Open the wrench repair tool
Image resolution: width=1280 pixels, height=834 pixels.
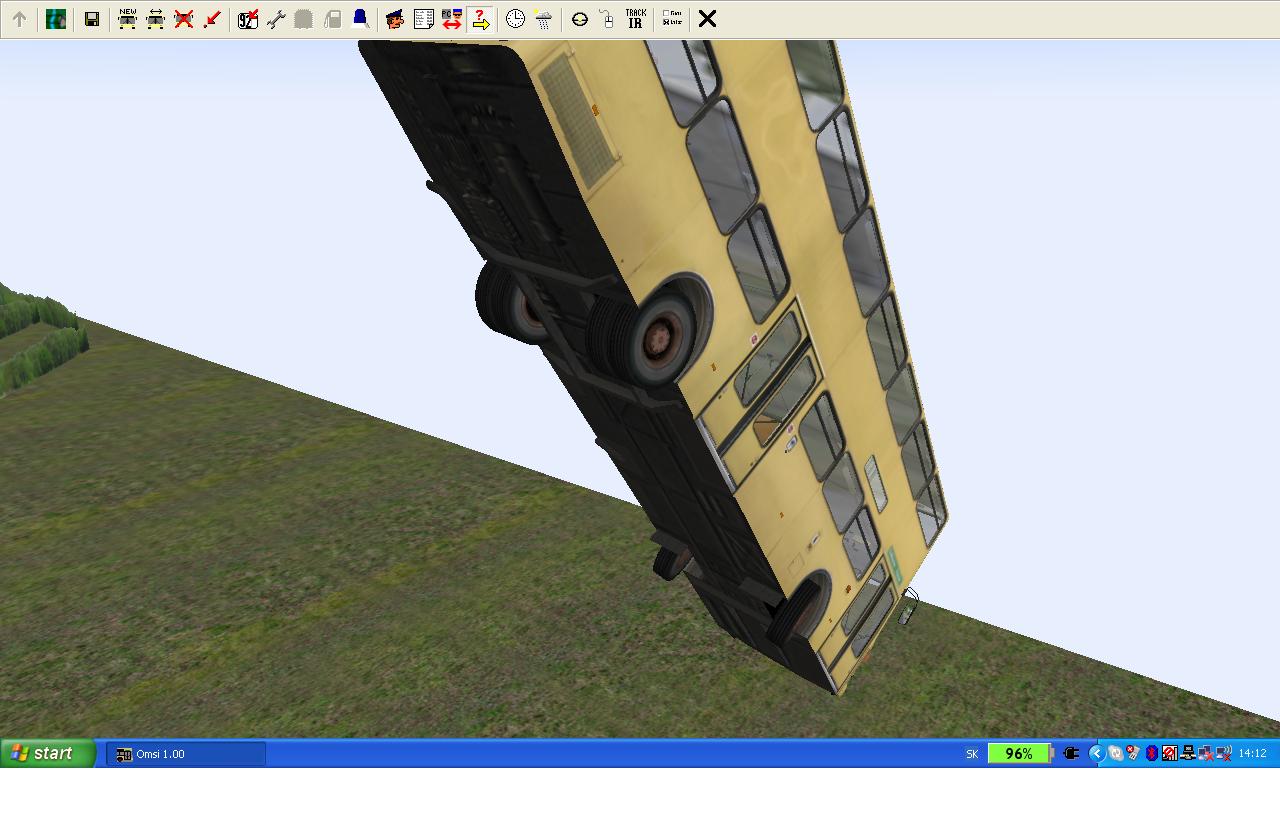(276, 19)
